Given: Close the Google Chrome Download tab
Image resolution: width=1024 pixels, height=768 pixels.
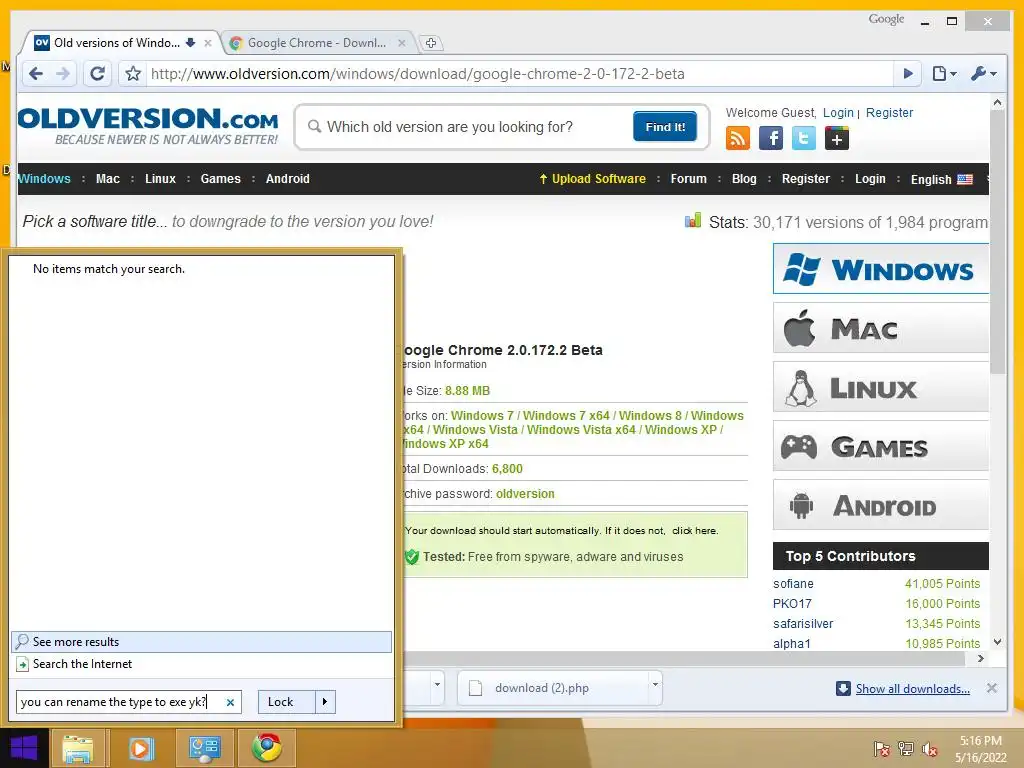Looking at the screenshot, I should pyautogui.click(x=402, y=43).
